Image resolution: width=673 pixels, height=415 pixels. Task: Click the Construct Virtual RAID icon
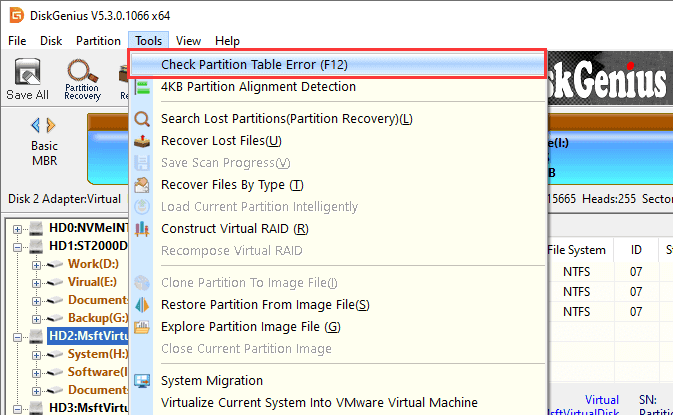[x=141, y=229]
